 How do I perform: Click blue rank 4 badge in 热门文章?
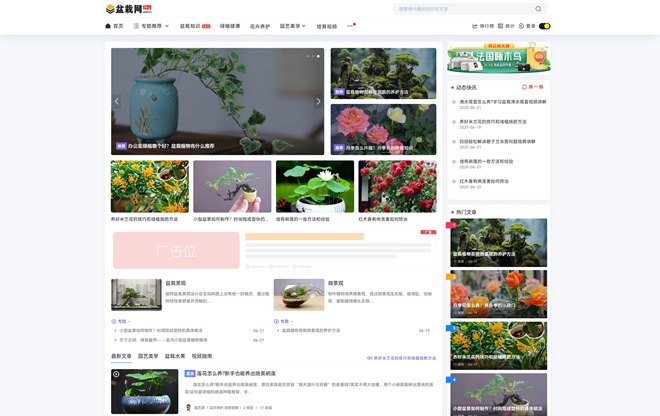coord(452,379)
